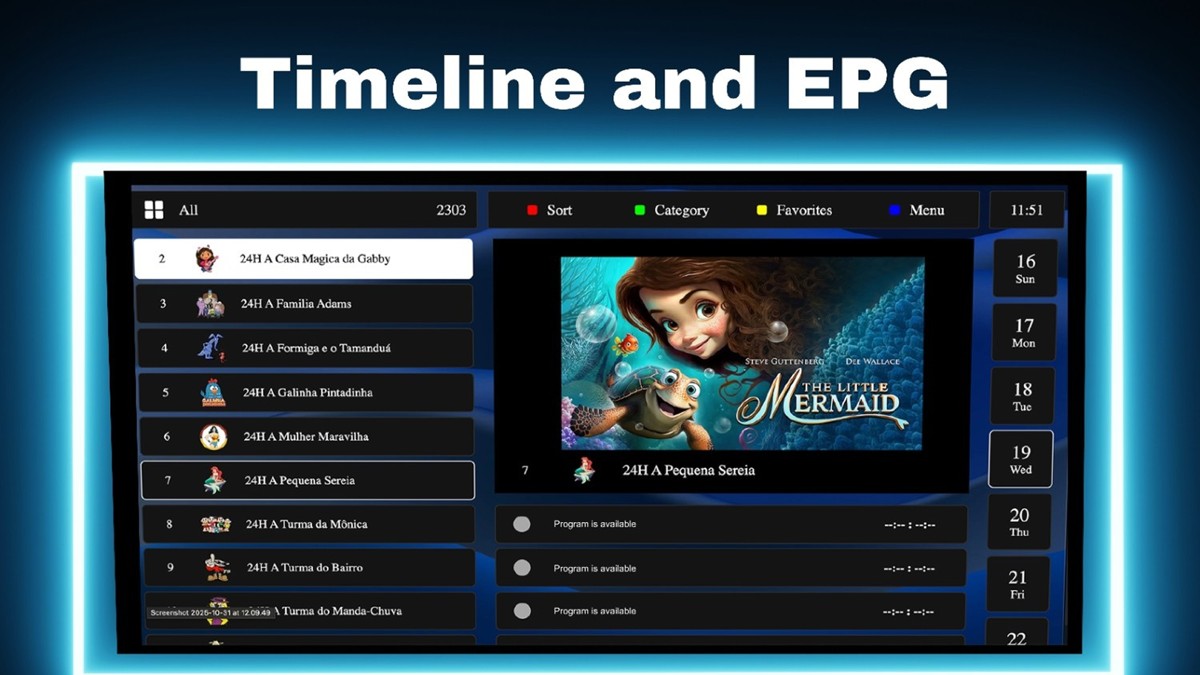The image size is (1200, 675).
Task: Open the All channels grid icon
Action: coord(154,210)
